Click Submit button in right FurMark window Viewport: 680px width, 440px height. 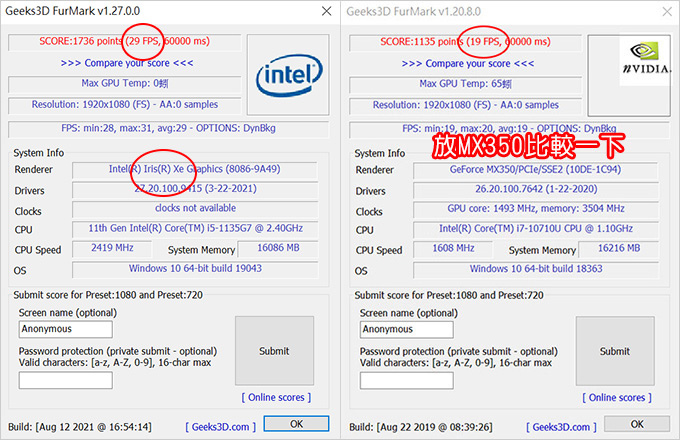(615, 351)
